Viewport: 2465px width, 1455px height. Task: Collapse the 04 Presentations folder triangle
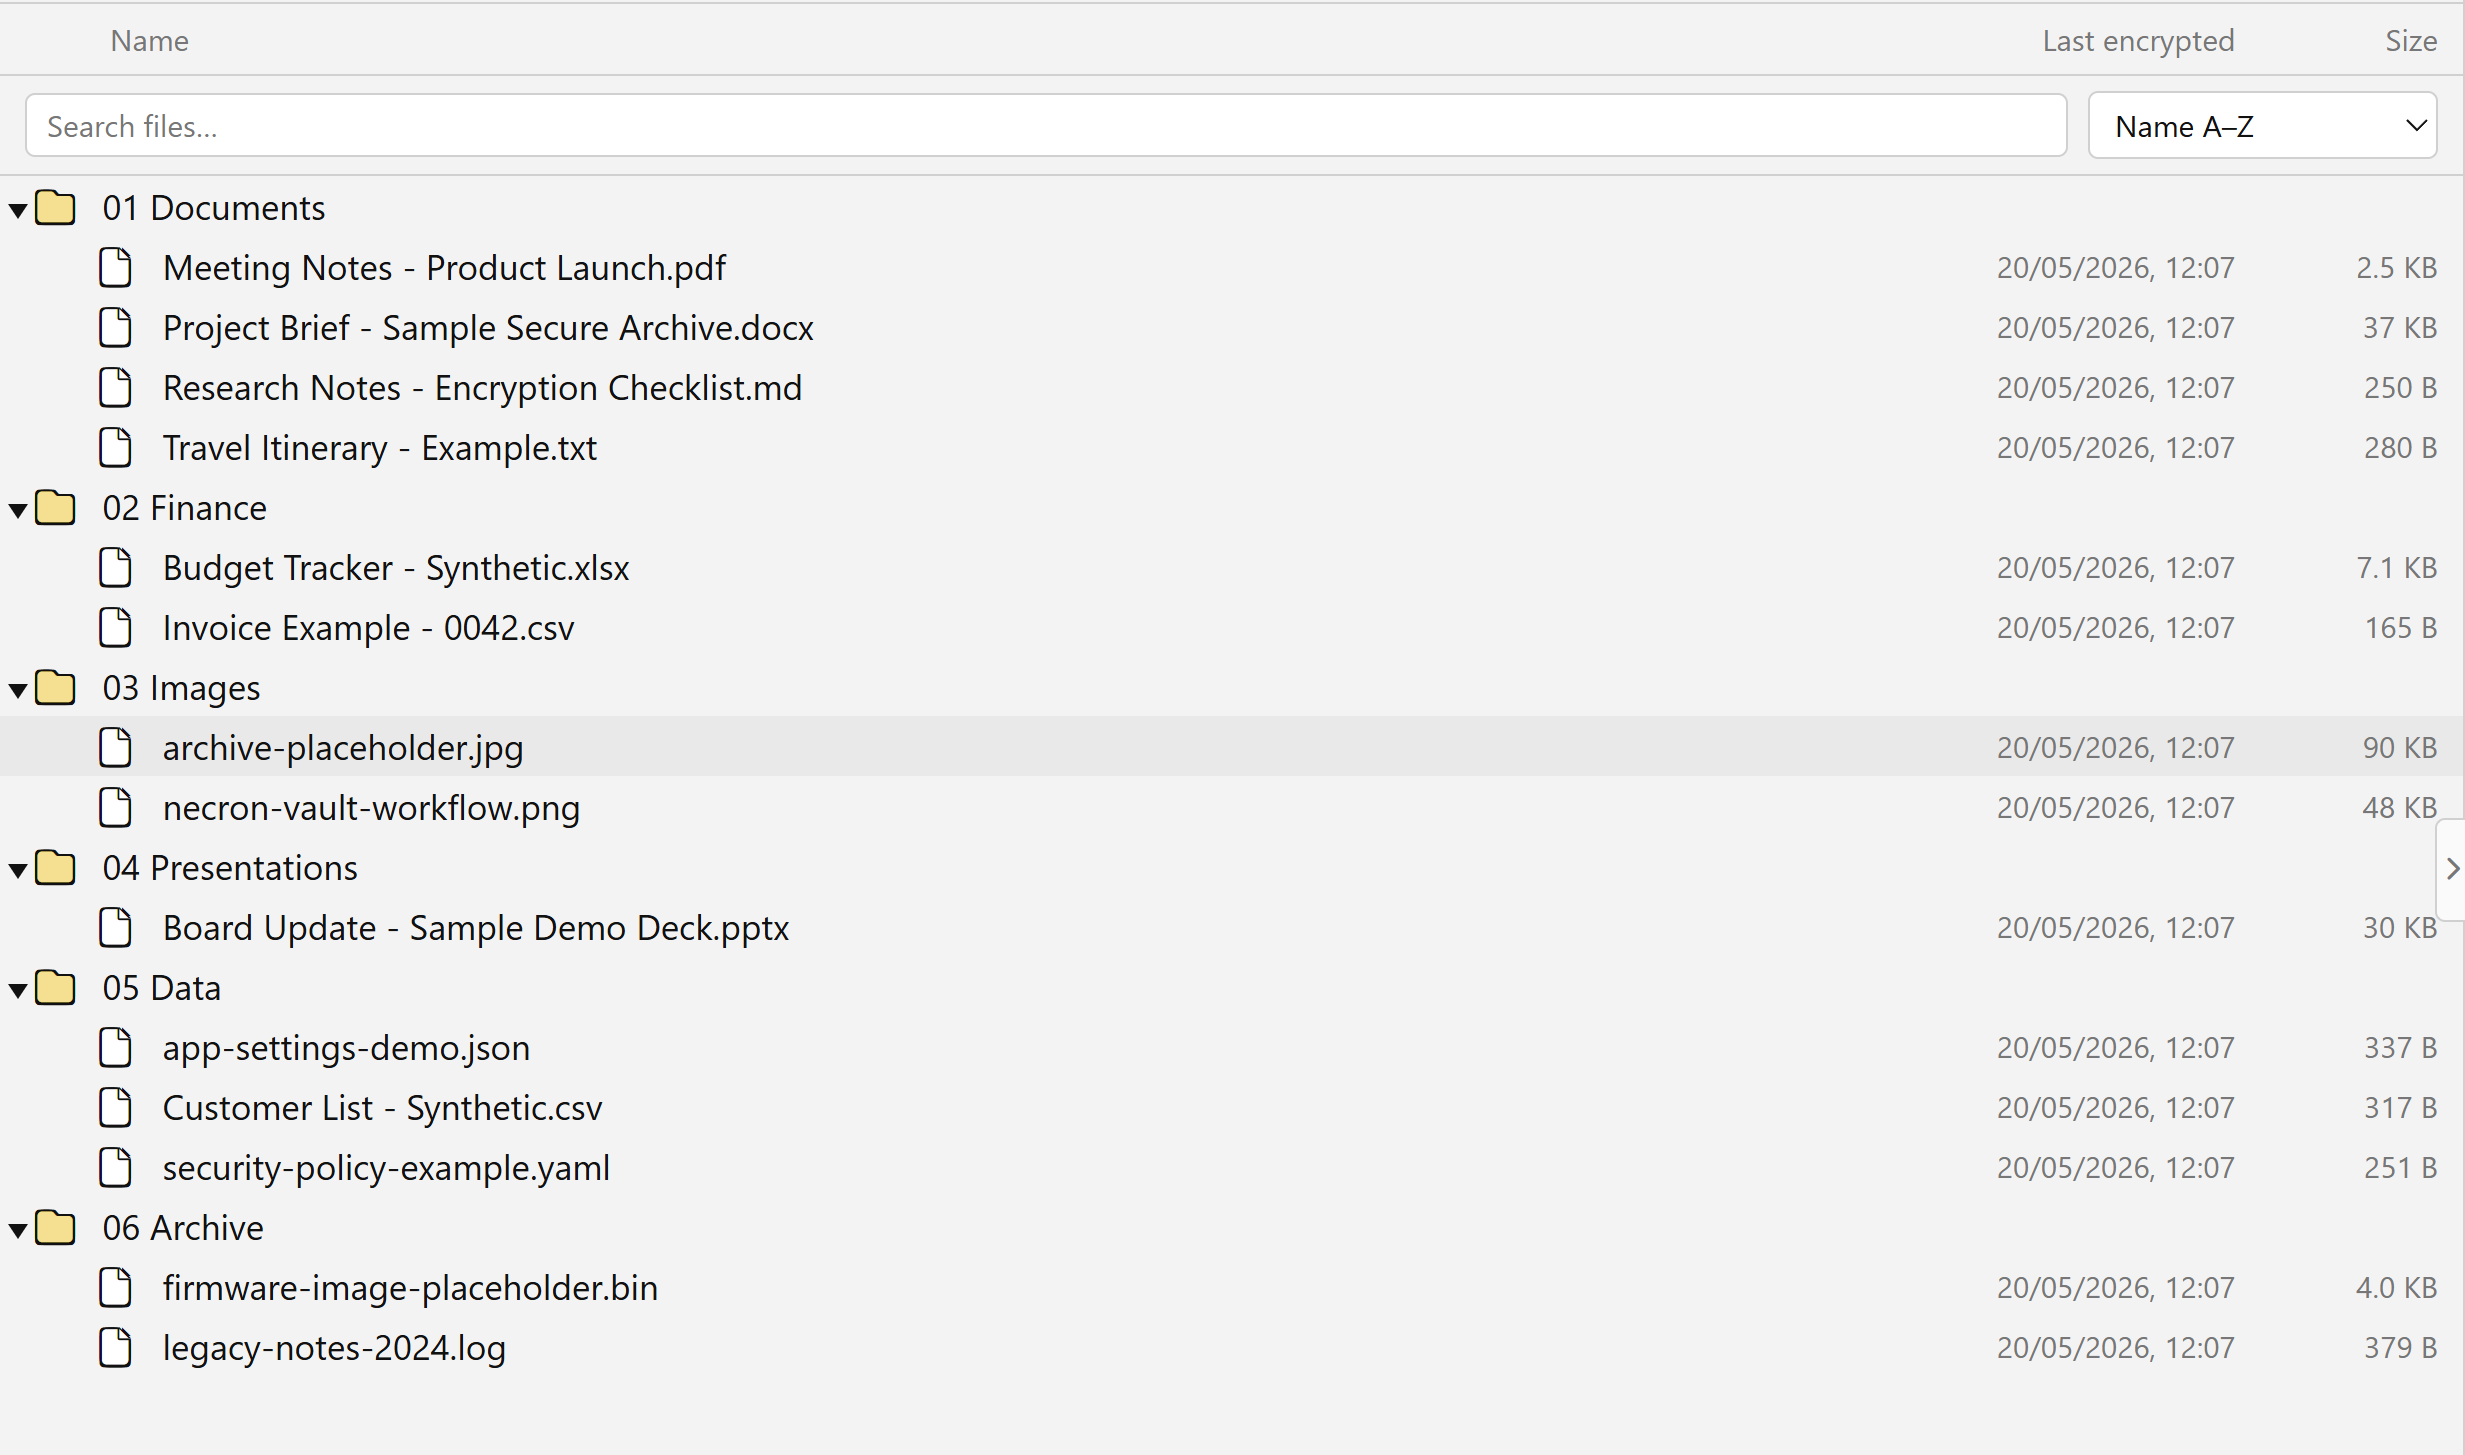point(18,869)
